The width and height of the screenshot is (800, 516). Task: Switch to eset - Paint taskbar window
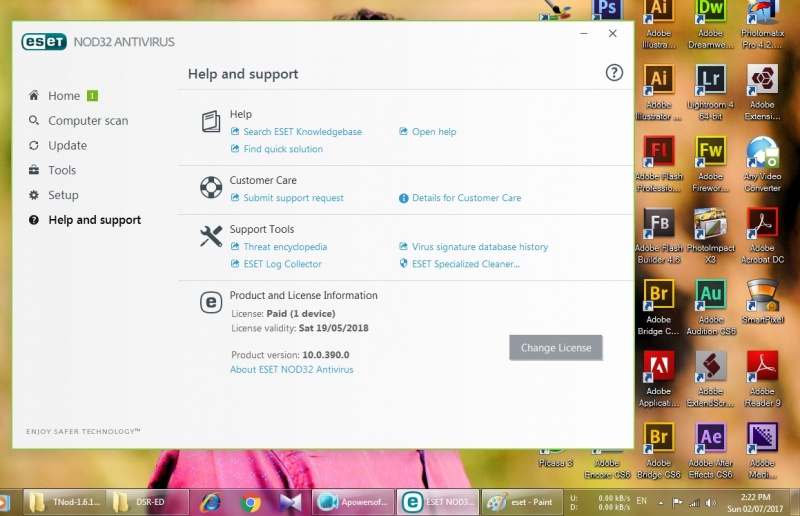tap(520, 502)
